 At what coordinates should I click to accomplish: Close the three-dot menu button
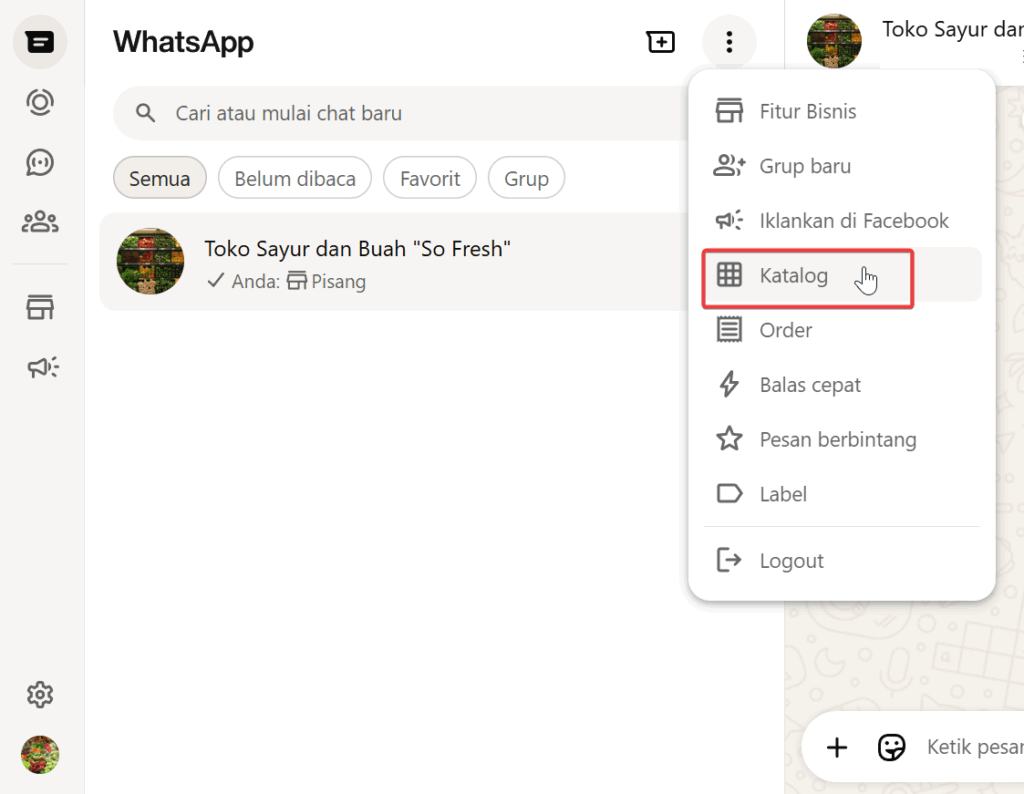[x=729, y=42]
